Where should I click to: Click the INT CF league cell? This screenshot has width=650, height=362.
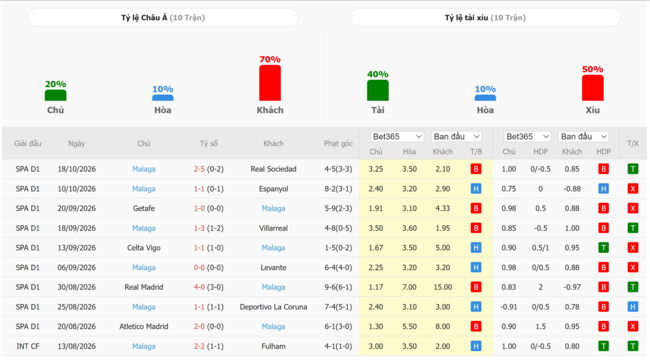tap(28, 346)
